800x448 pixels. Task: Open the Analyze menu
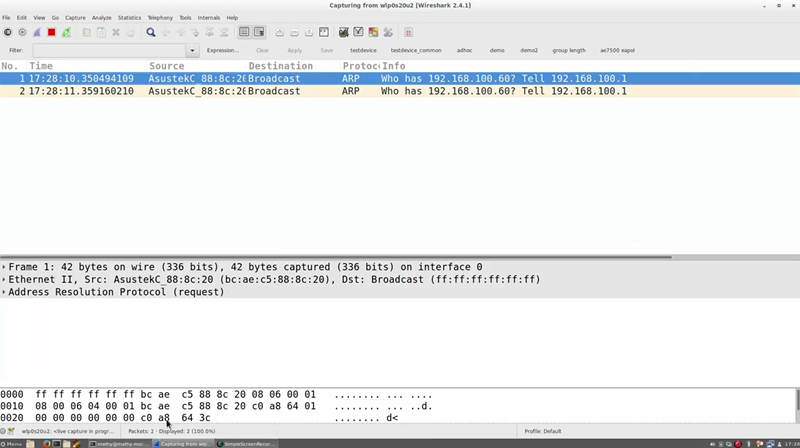click(102, 17)
